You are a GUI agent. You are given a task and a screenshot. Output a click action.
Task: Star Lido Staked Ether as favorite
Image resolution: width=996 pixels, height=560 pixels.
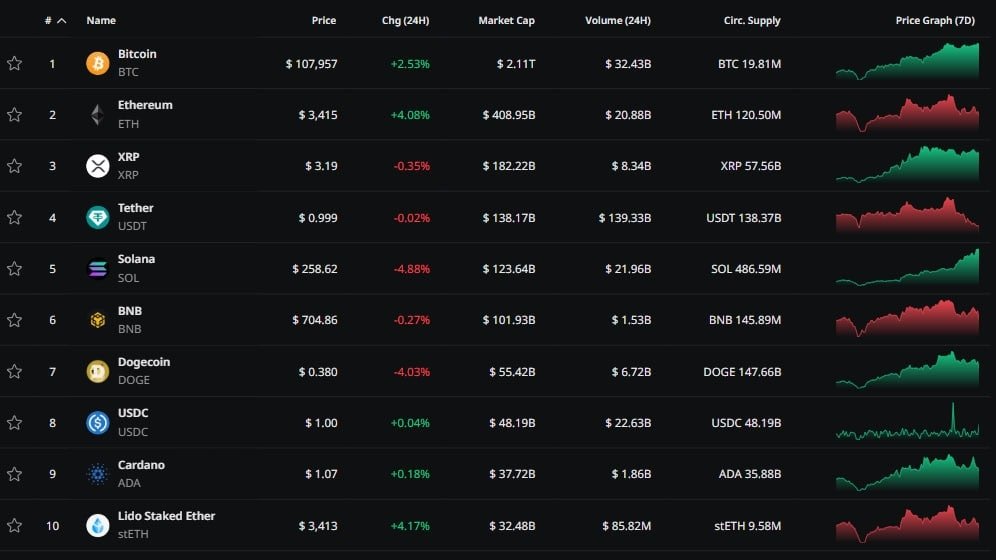pyautogui.click(x=14, y=525)
